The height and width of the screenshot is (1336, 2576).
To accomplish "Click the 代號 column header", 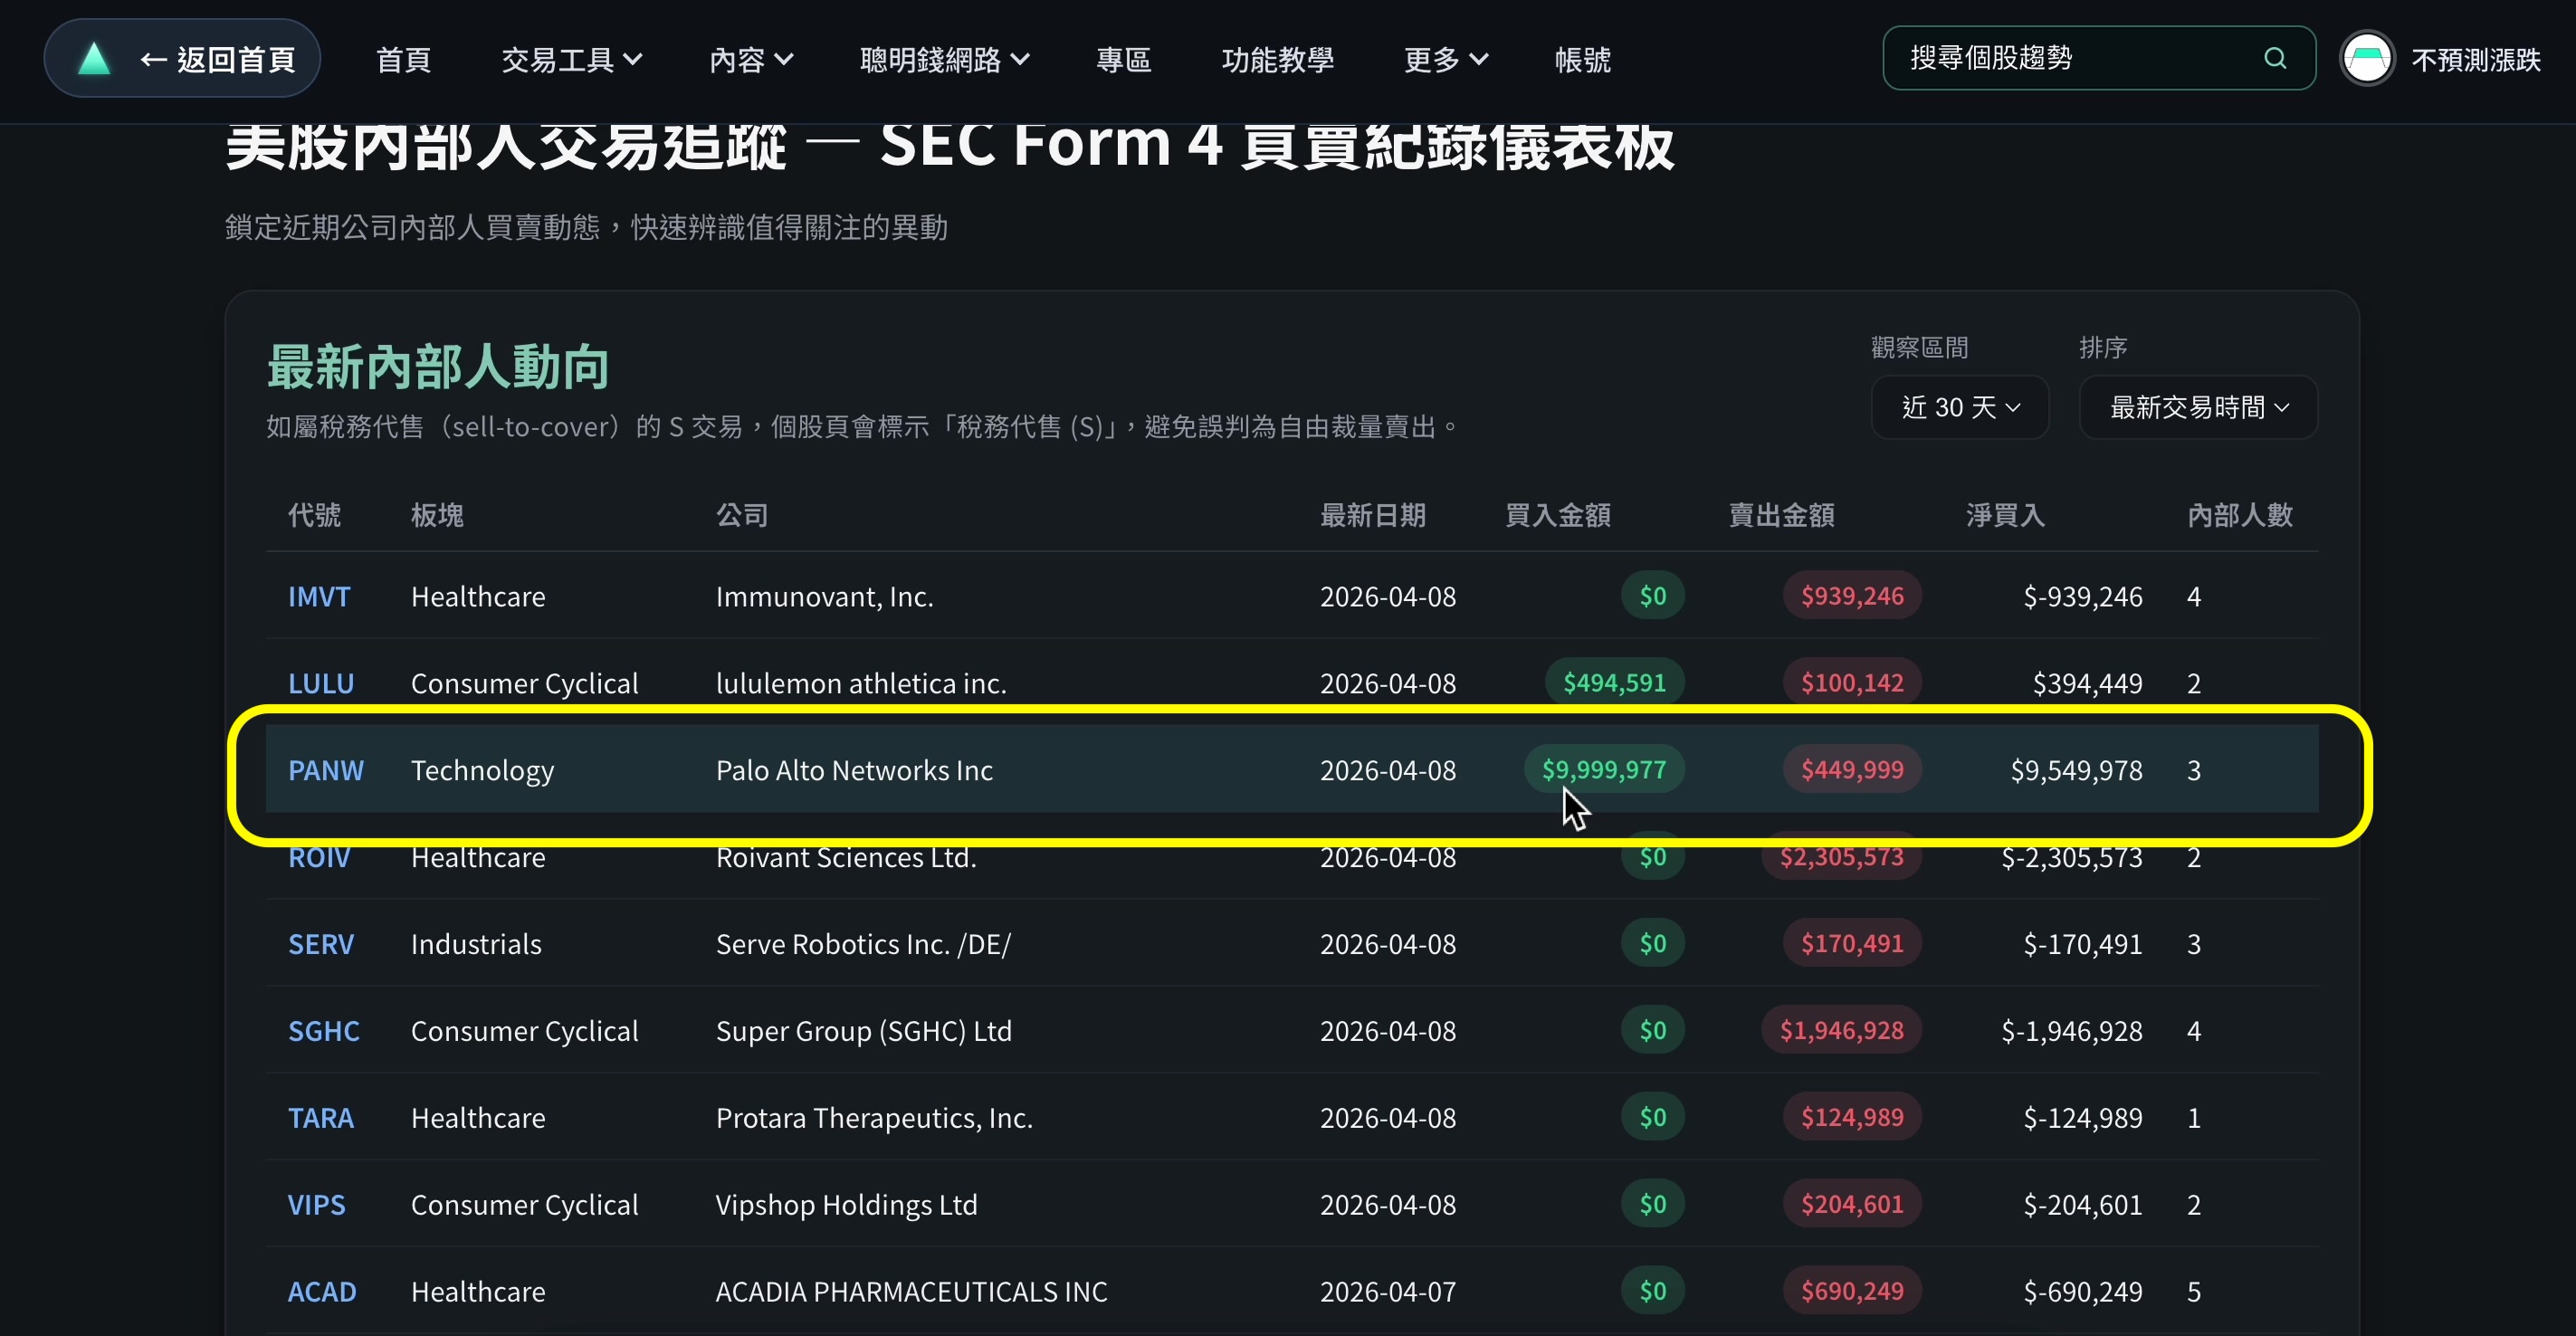I will 314,515.
